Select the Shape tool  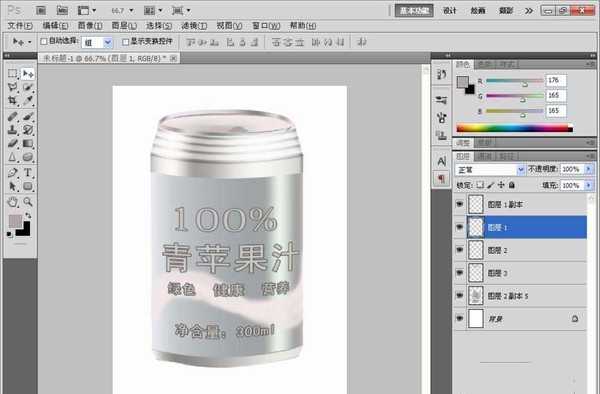point(28,186)
